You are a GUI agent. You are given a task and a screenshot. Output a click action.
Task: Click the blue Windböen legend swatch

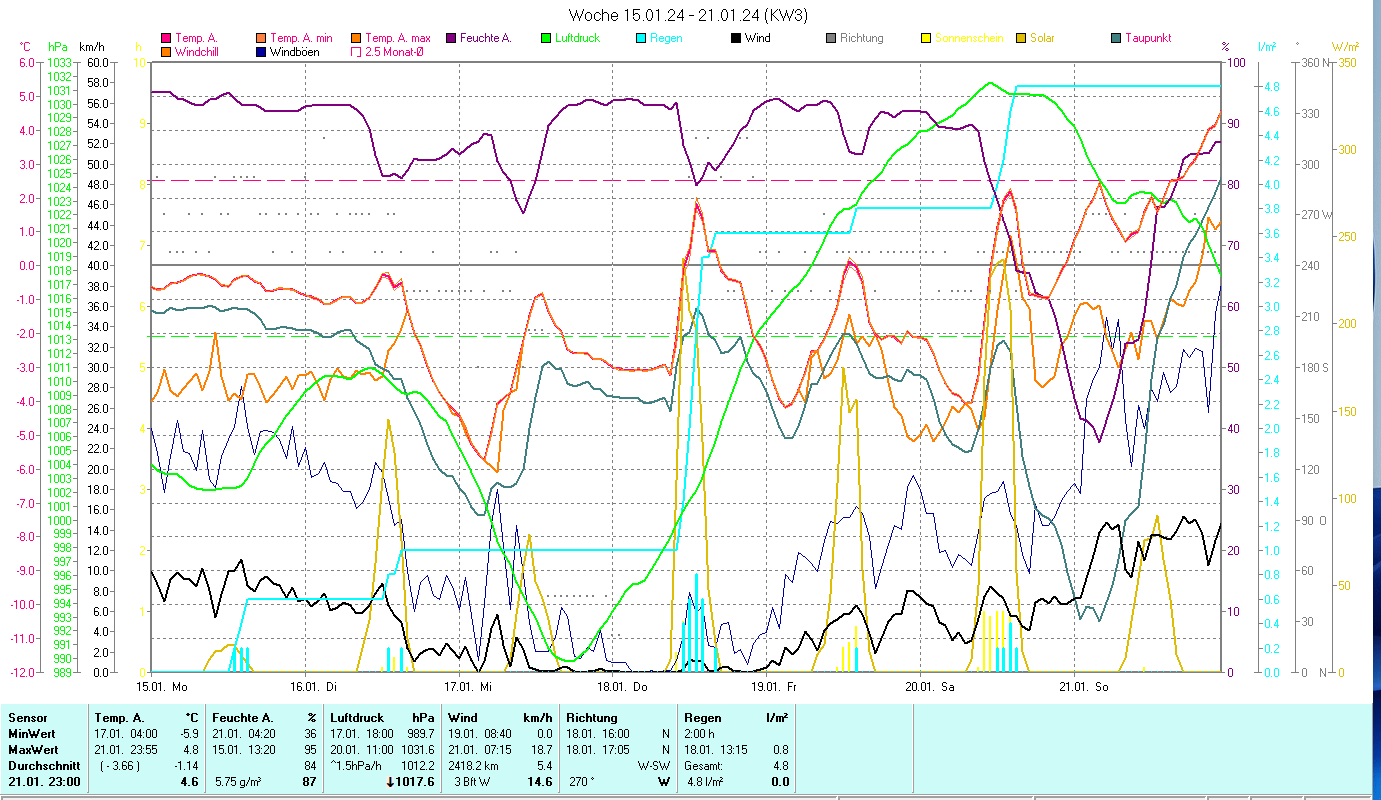pos(260,51)
